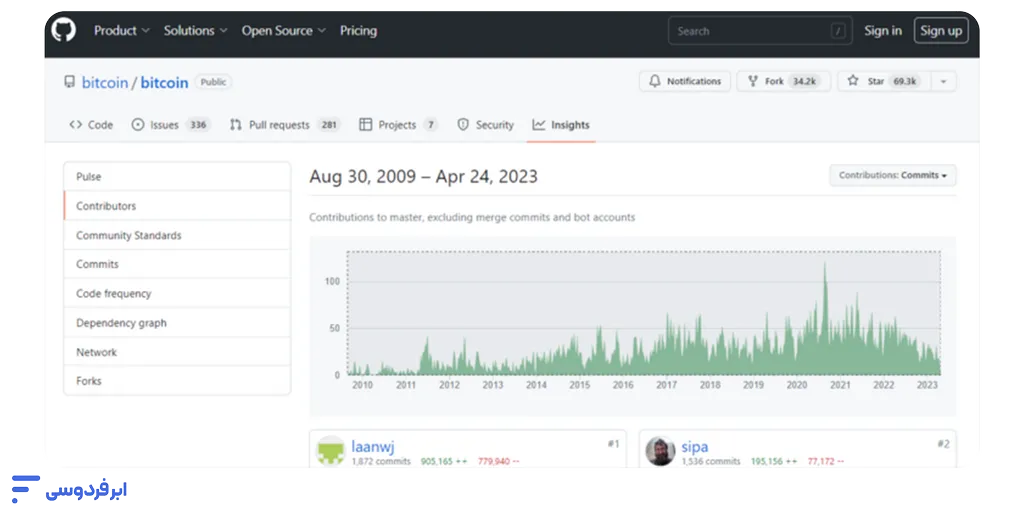Click the Sign up button
1024x515 pixels.
(x=940, y=31)
